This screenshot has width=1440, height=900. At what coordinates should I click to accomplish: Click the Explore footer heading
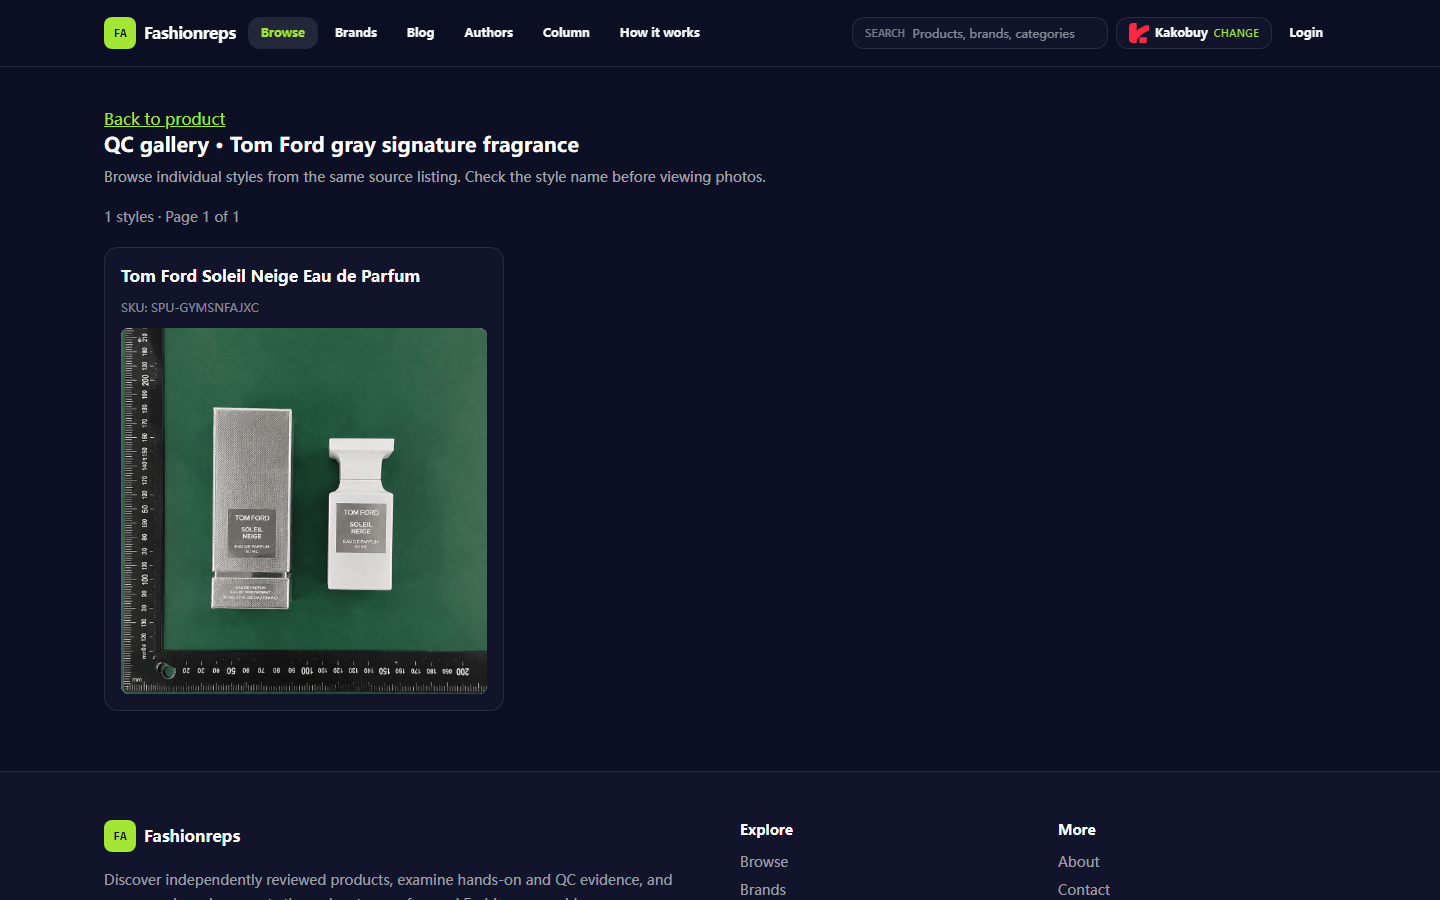[766, 830]
